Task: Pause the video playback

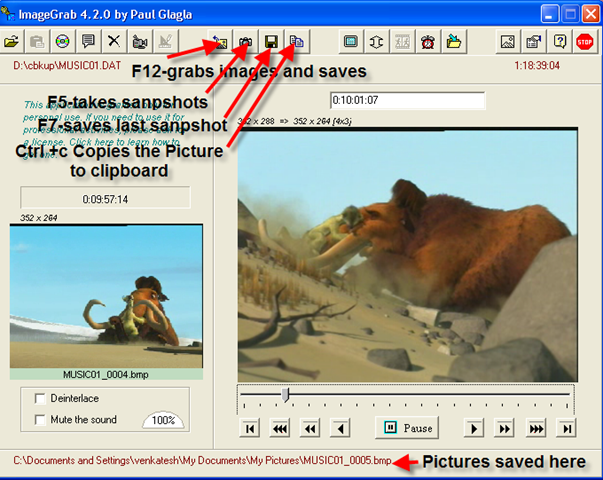Action: tap(407, 428)
